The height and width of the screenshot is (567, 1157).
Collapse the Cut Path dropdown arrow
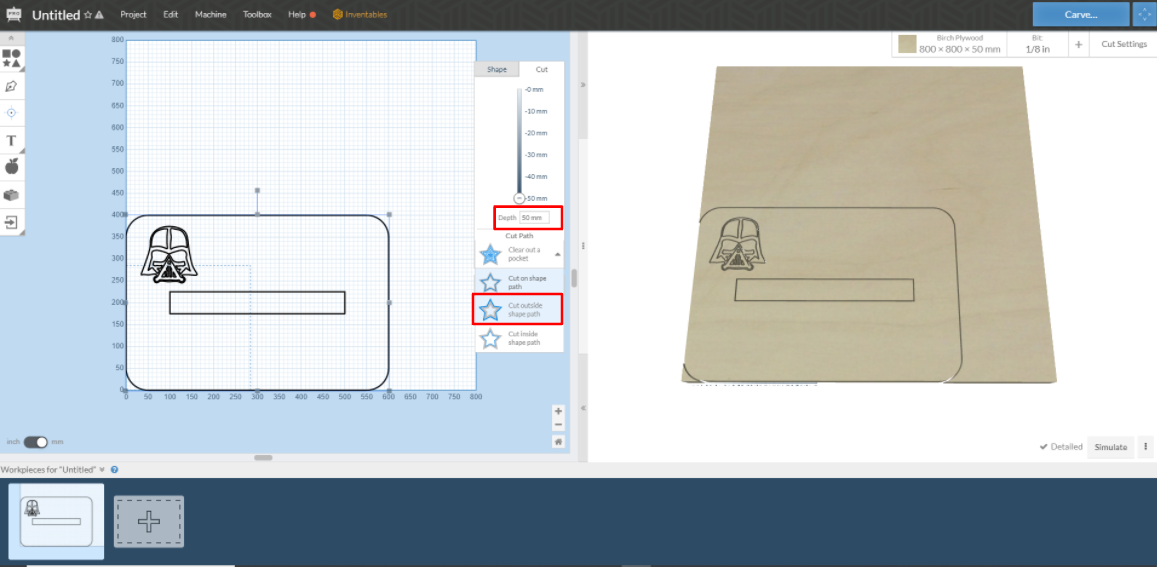point(557,254)
